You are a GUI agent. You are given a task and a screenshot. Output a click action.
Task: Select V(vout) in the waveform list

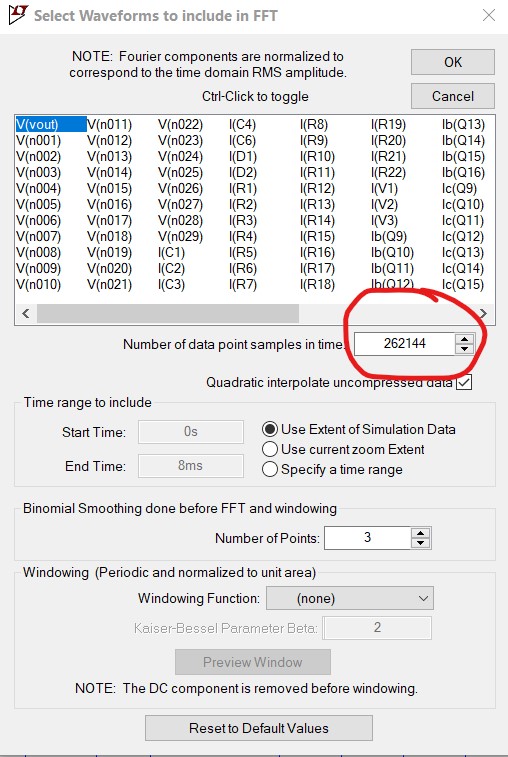coord(37,125)
